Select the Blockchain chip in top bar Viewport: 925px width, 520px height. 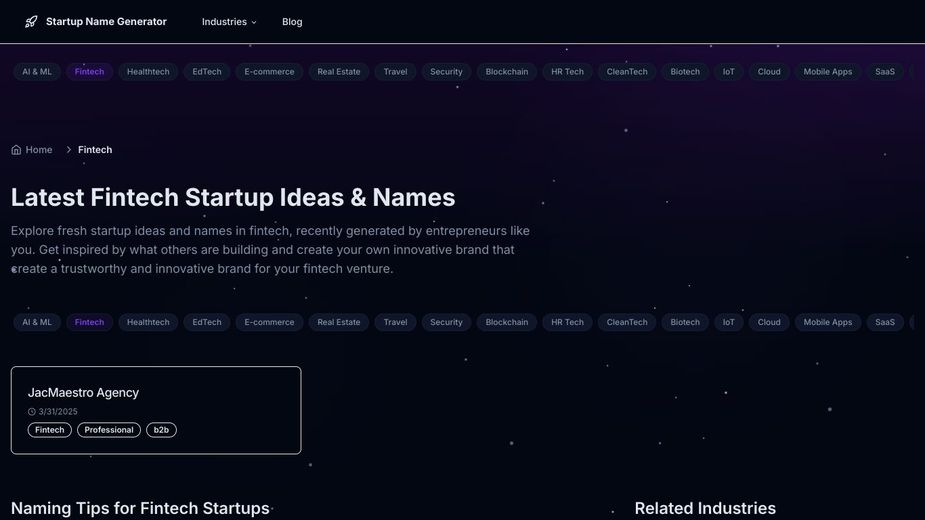(507, 72)
